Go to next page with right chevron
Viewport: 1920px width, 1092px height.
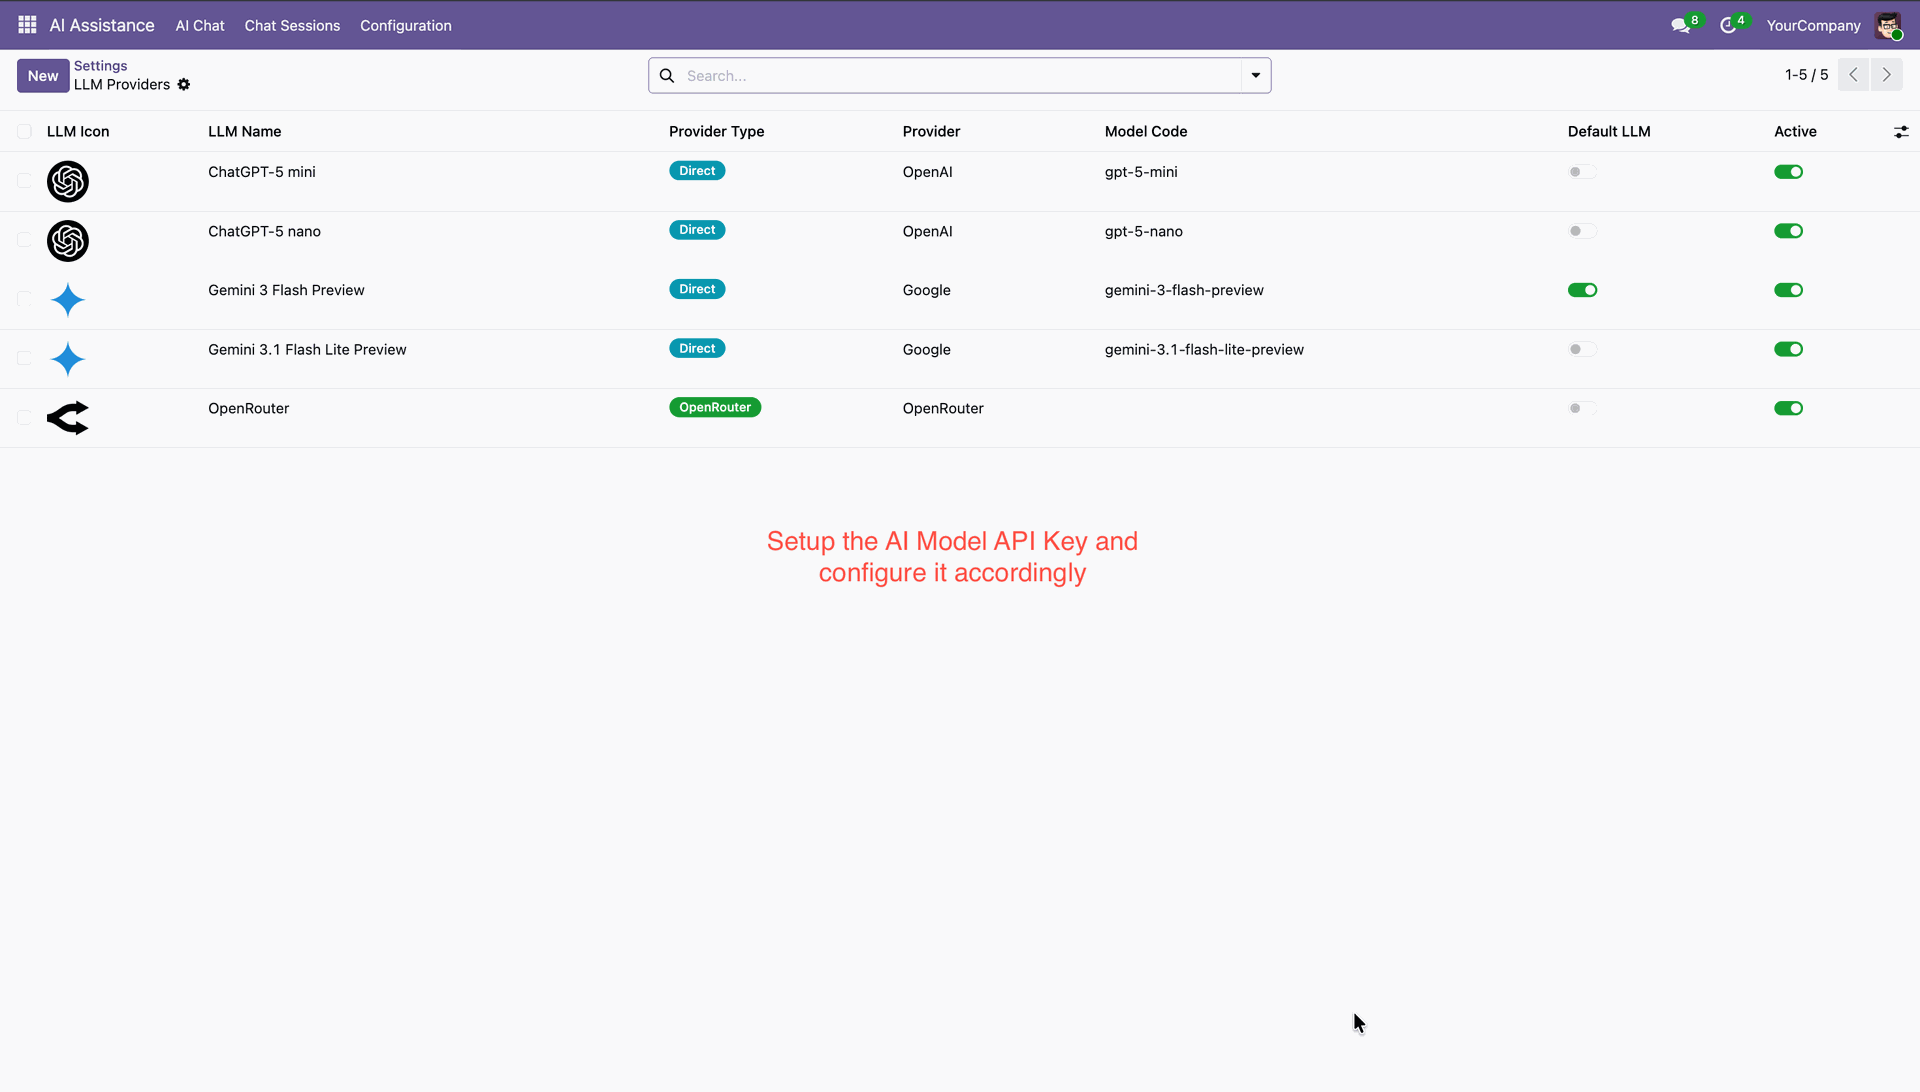1887,75
